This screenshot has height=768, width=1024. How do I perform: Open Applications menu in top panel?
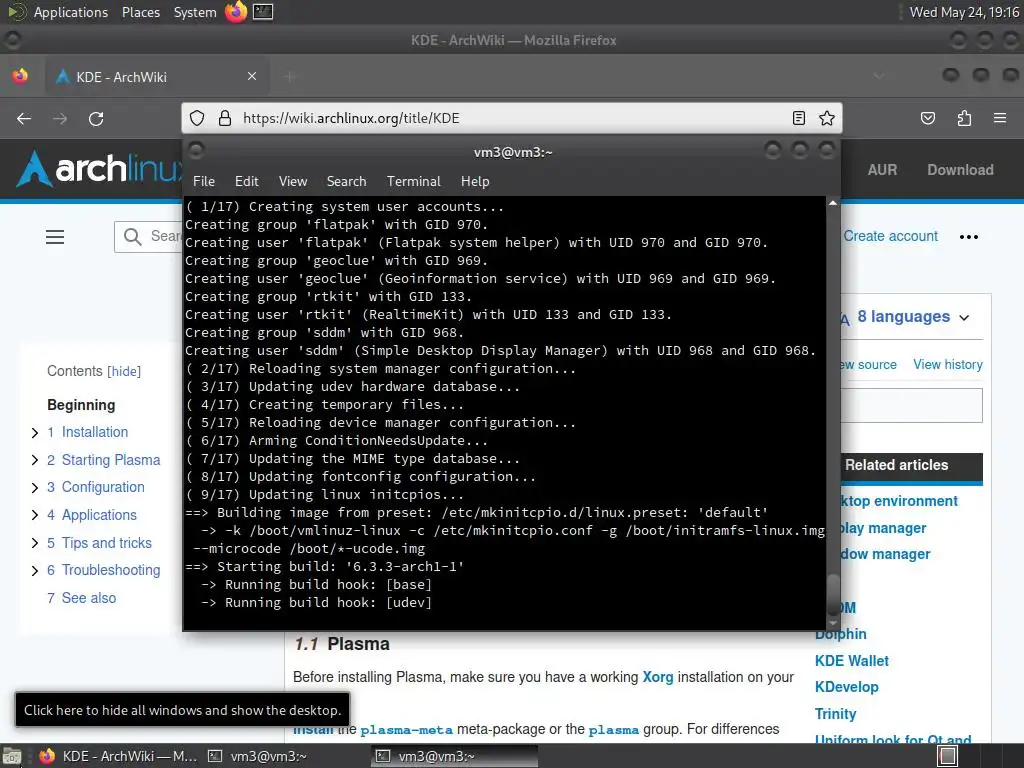pyautogui.click(x=71, y=12)
